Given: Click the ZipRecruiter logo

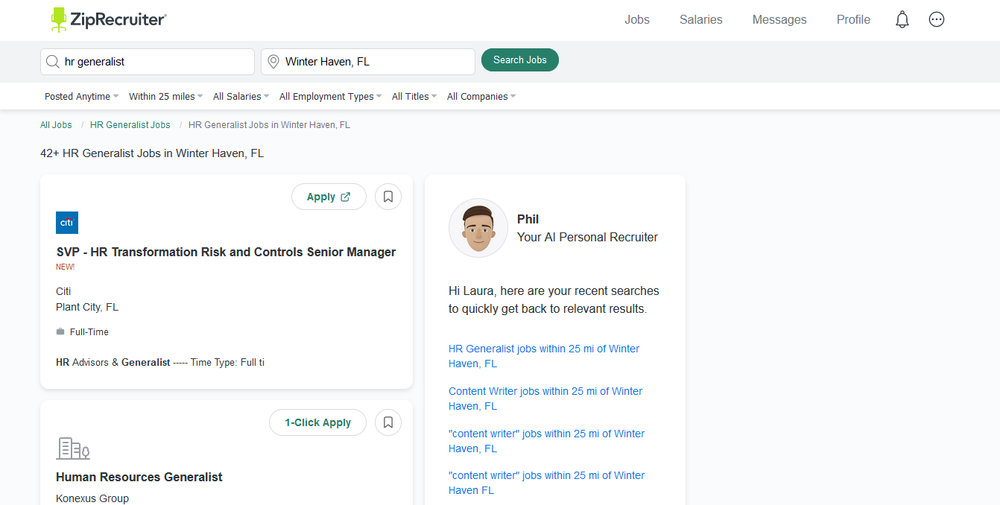Looking at the screenshot, I should coord(109,20).
